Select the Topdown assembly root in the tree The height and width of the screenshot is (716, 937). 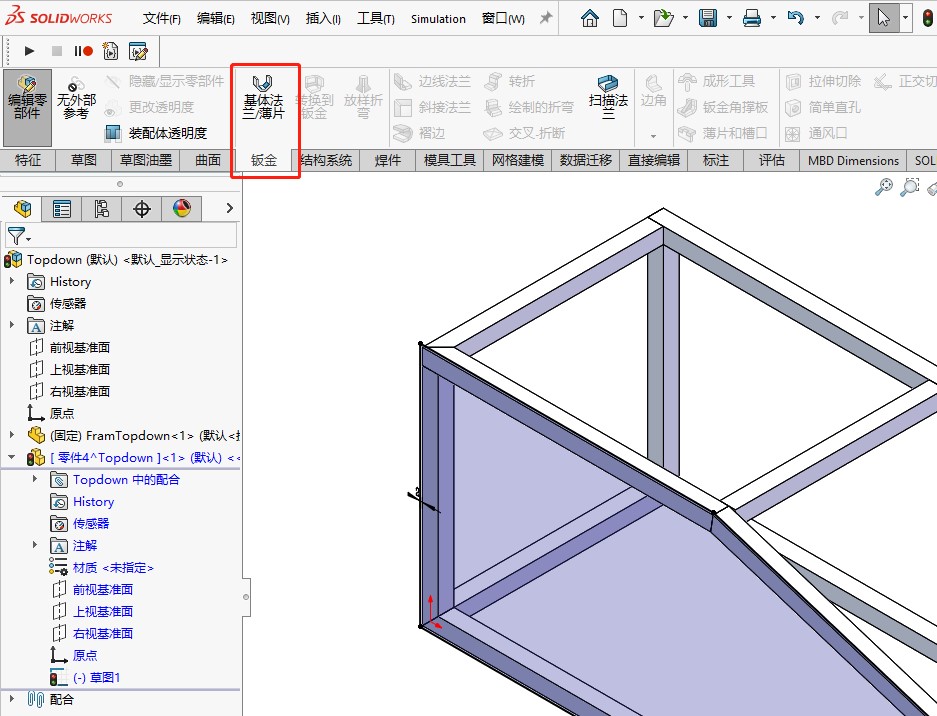116,259
